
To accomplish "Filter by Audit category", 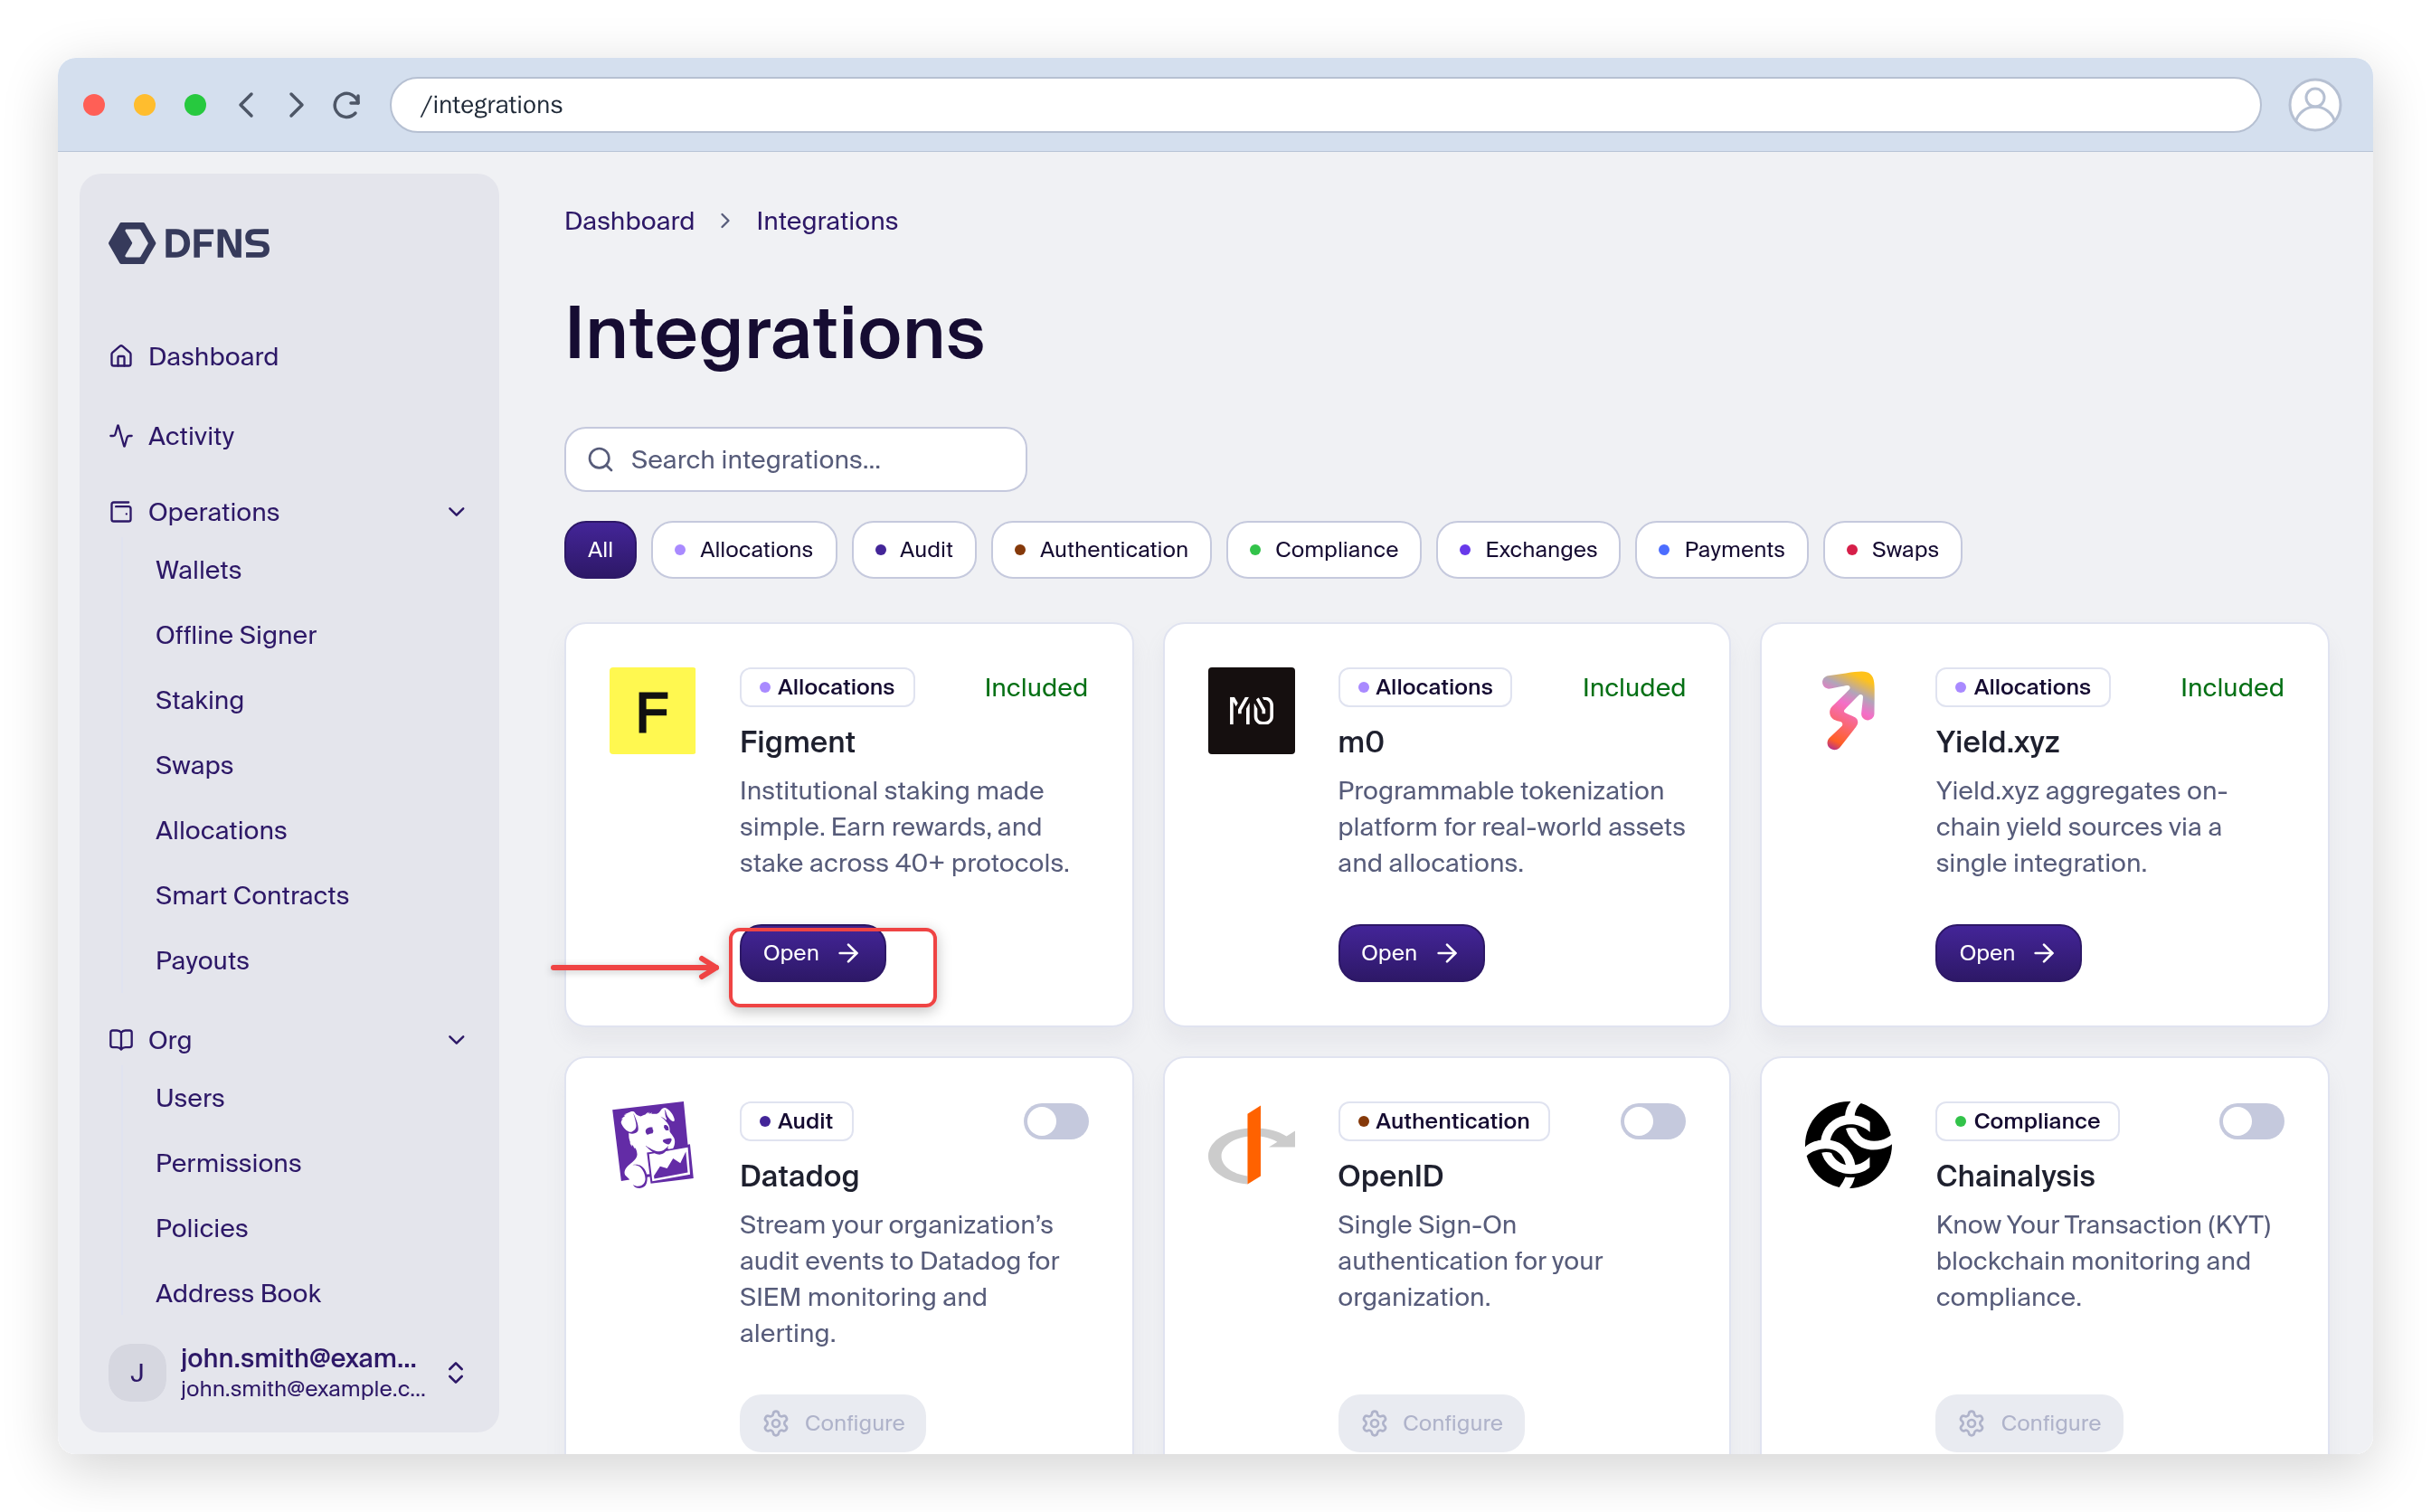I will (913, 549).
